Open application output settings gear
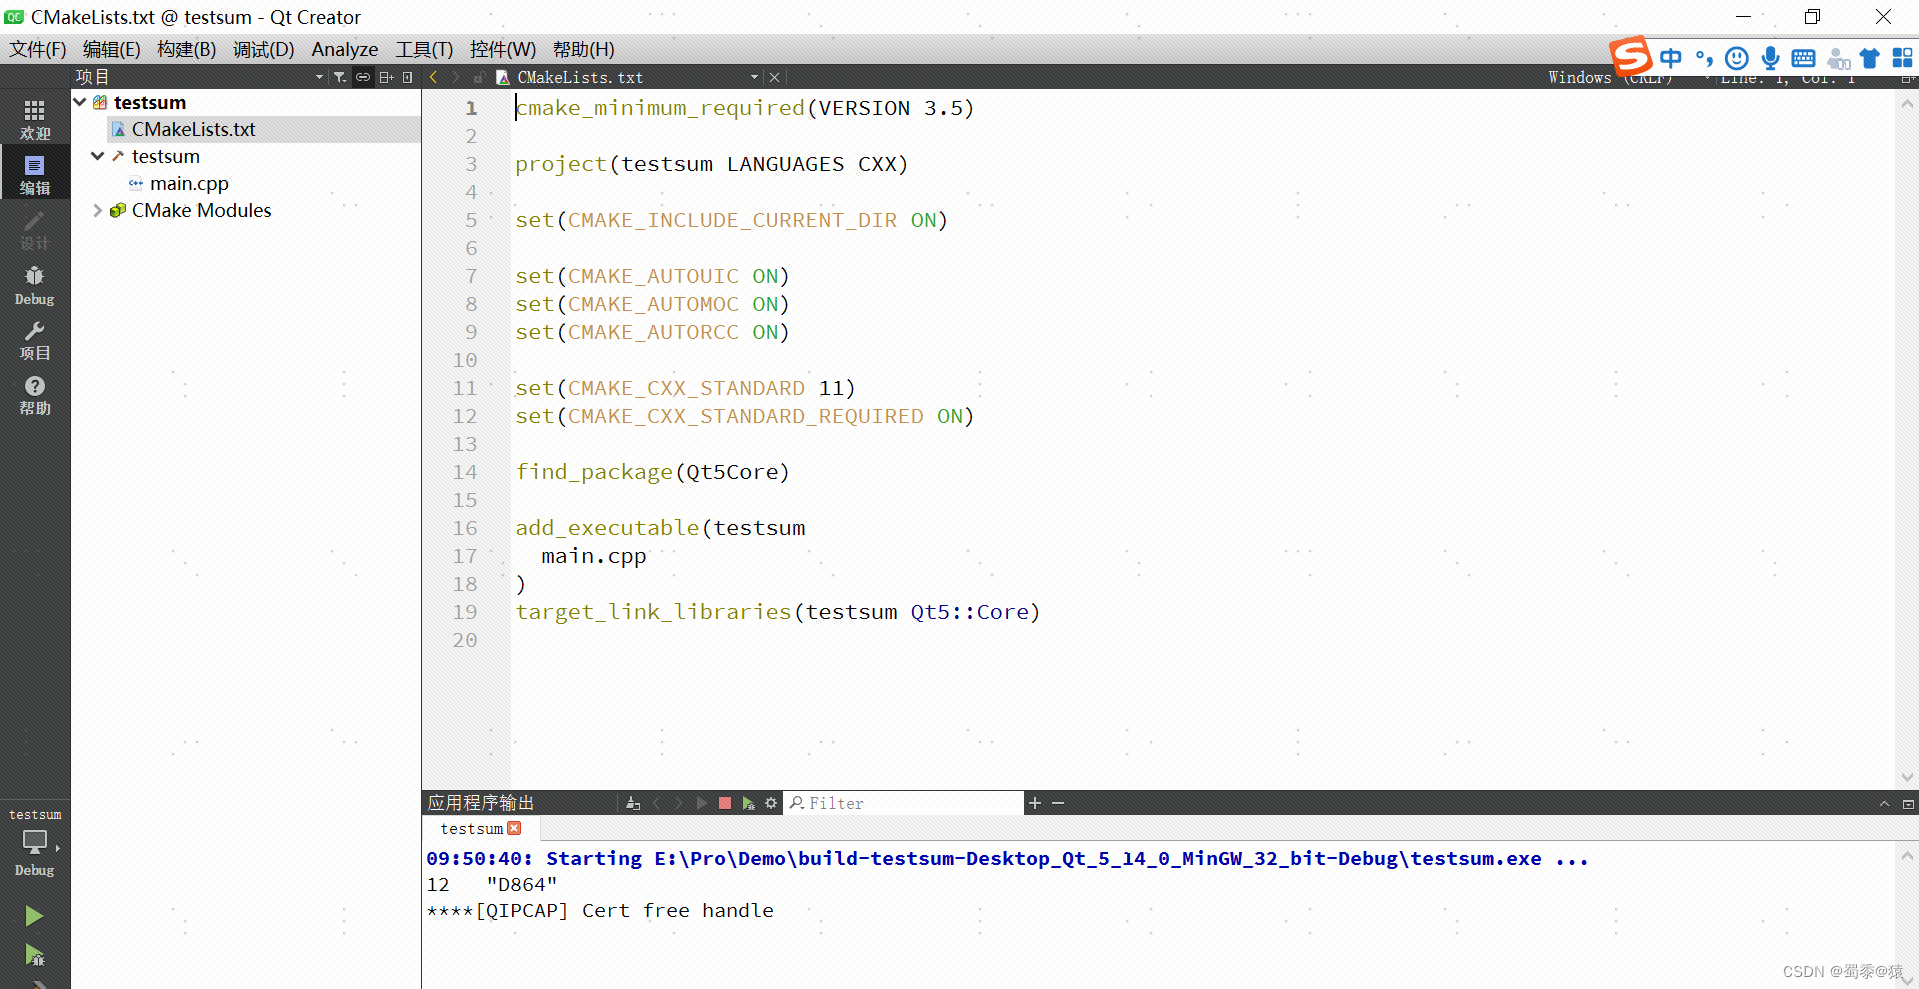 click(771, 803)
